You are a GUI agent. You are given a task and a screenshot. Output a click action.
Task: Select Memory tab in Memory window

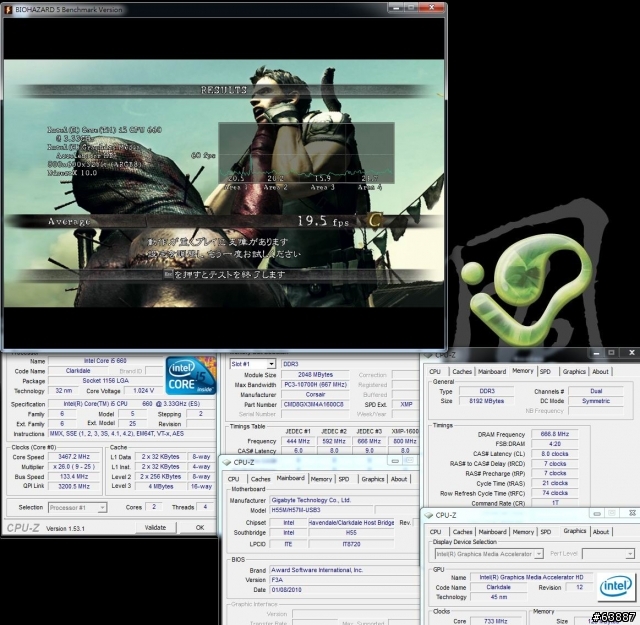523,371
